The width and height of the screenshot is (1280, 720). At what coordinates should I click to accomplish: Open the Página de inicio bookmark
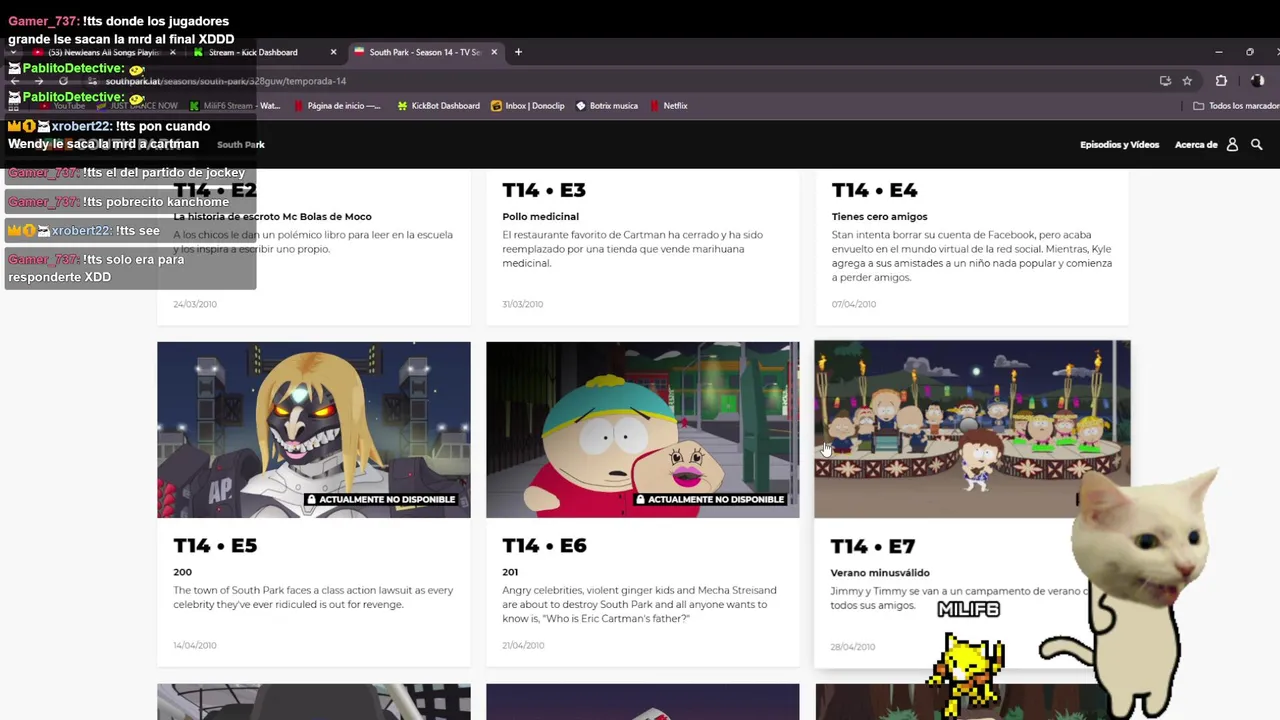[x=336, y=106]
